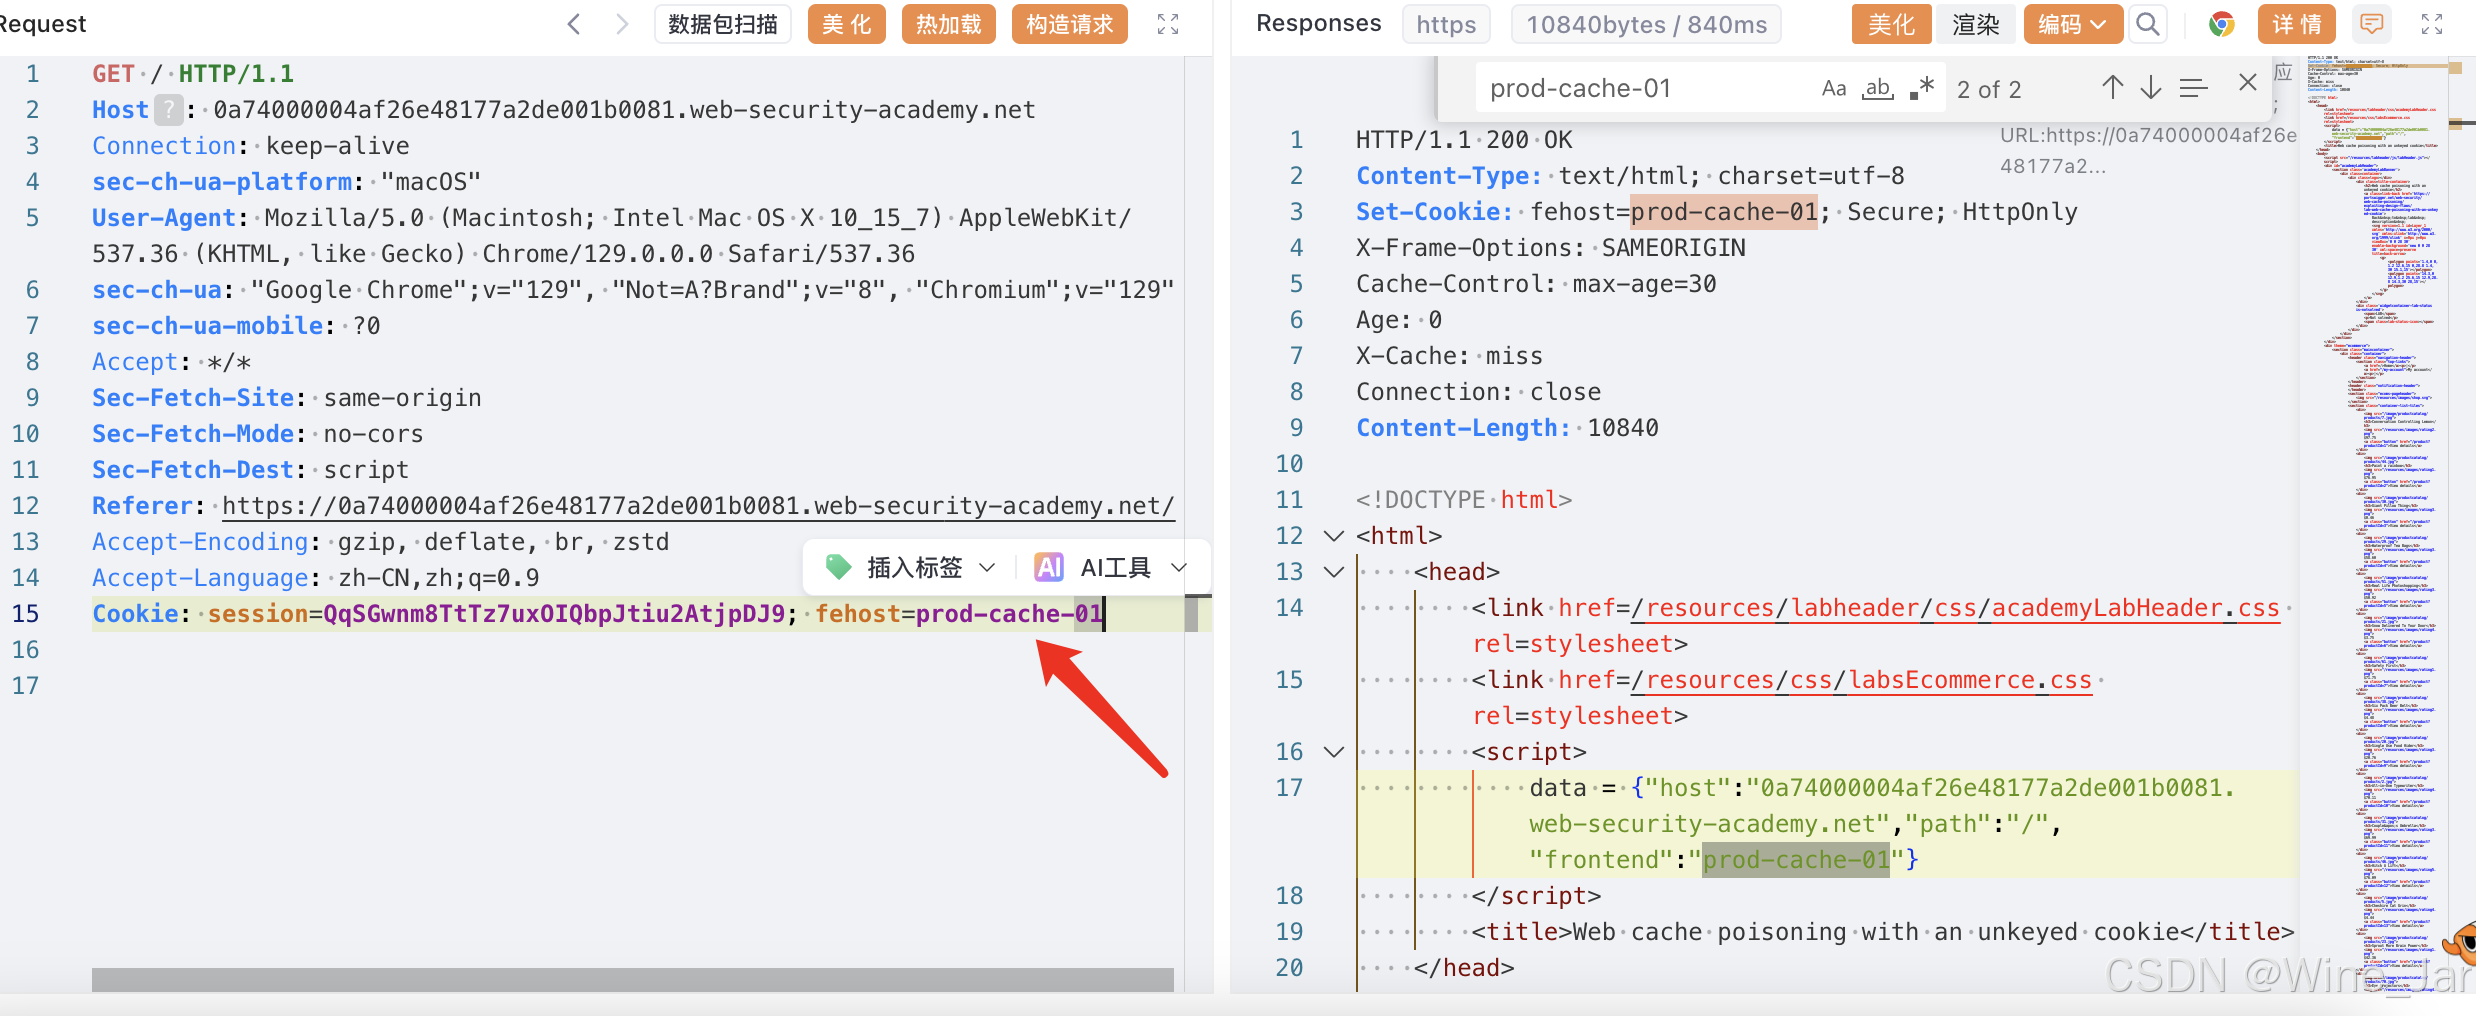
Task: Open the labsEcommerce.css href link
Action: point(1861,680)
